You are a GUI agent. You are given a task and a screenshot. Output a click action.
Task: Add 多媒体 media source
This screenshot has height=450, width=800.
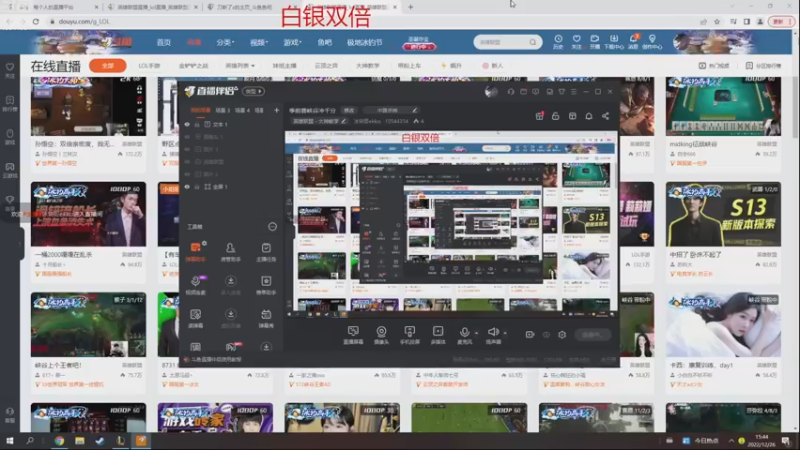(438, 335)
